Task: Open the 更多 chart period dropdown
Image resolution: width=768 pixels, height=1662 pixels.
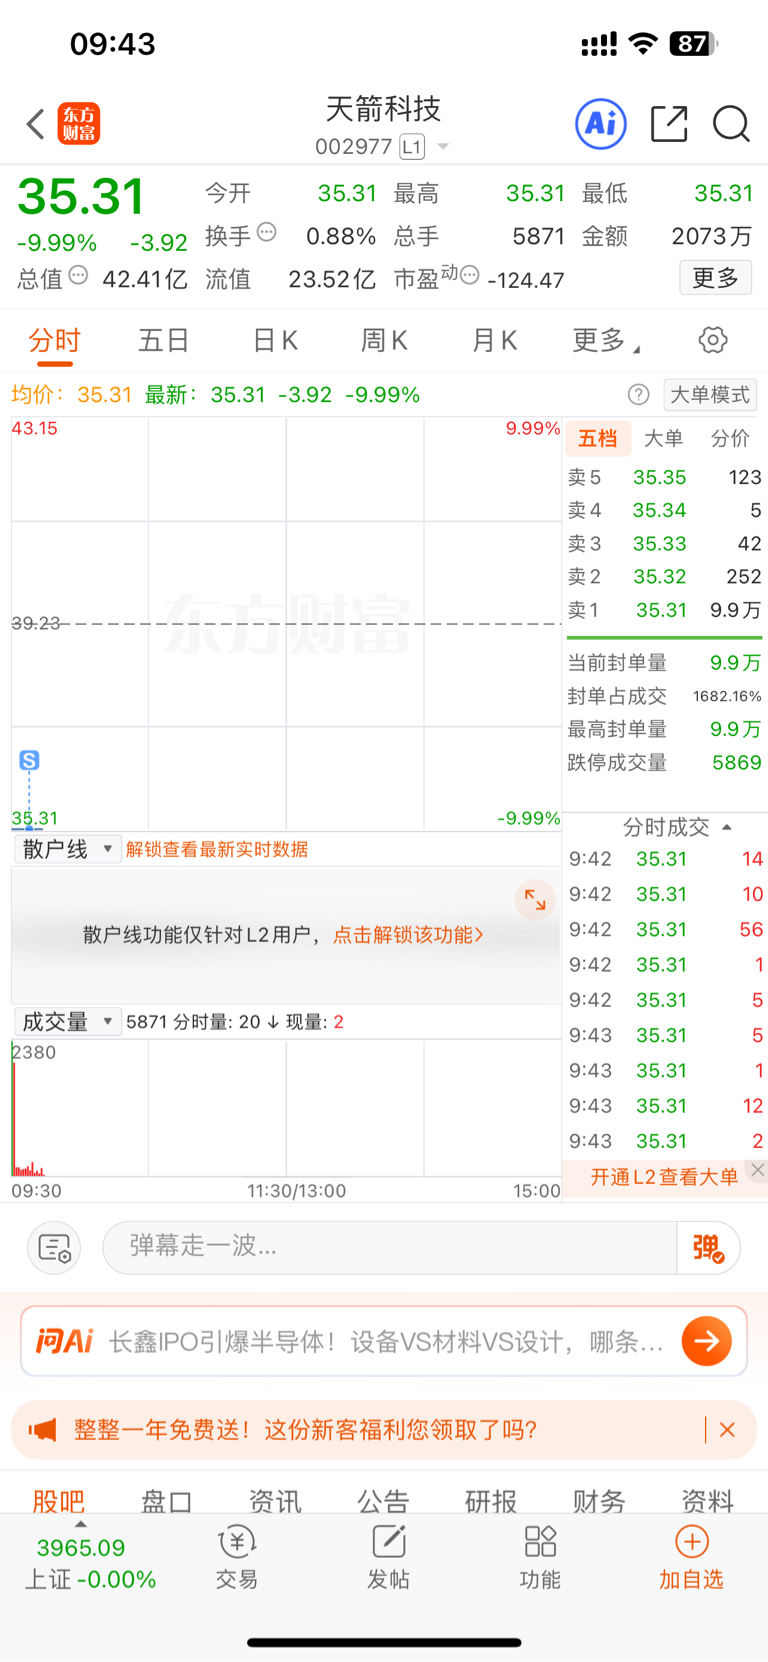Action: tap(605, 341)
